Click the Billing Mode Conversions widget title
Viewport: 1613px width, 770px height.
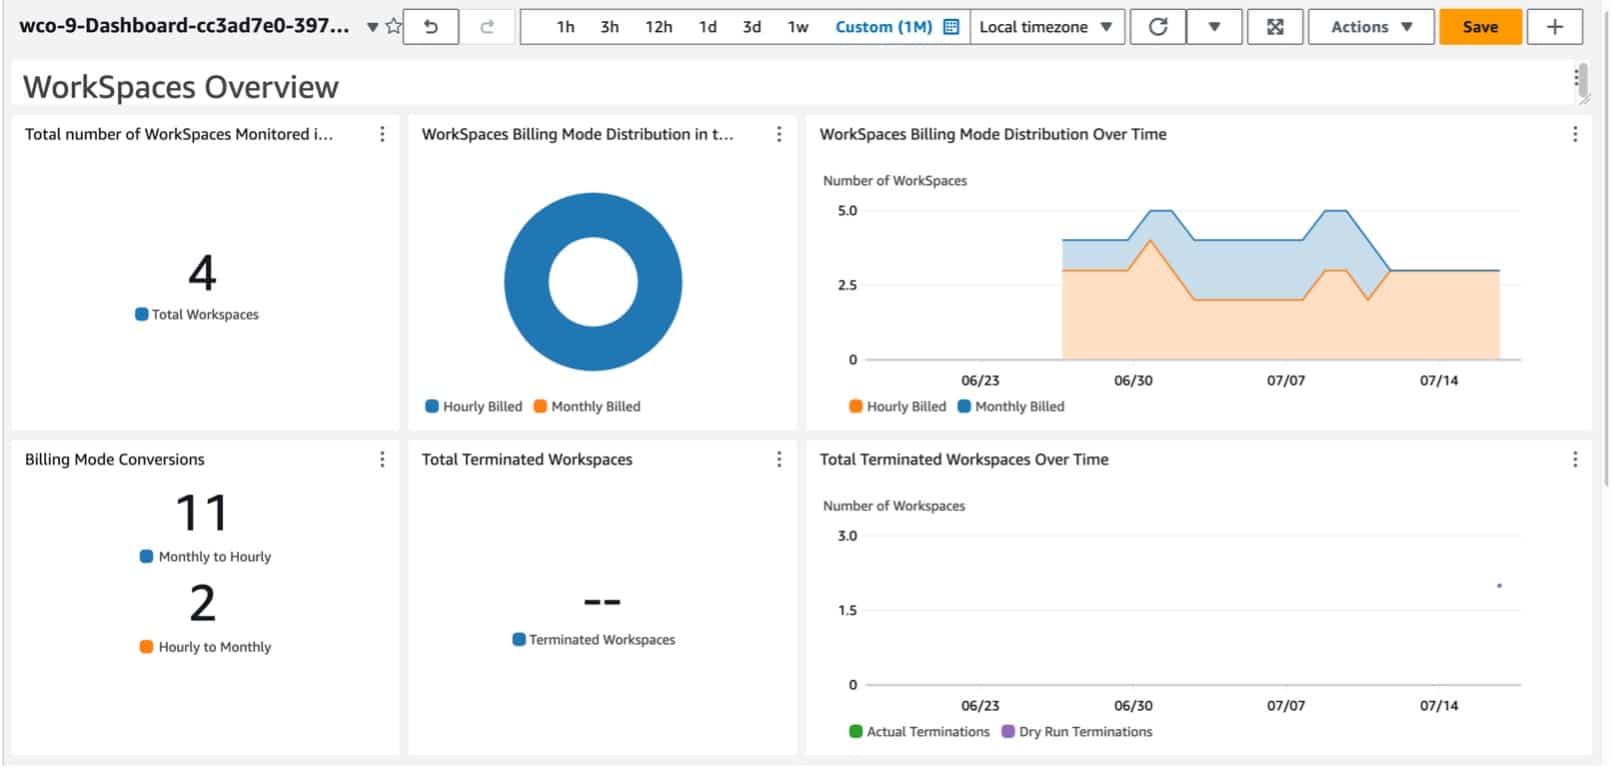pyautogui.click(x=115, y=459)
